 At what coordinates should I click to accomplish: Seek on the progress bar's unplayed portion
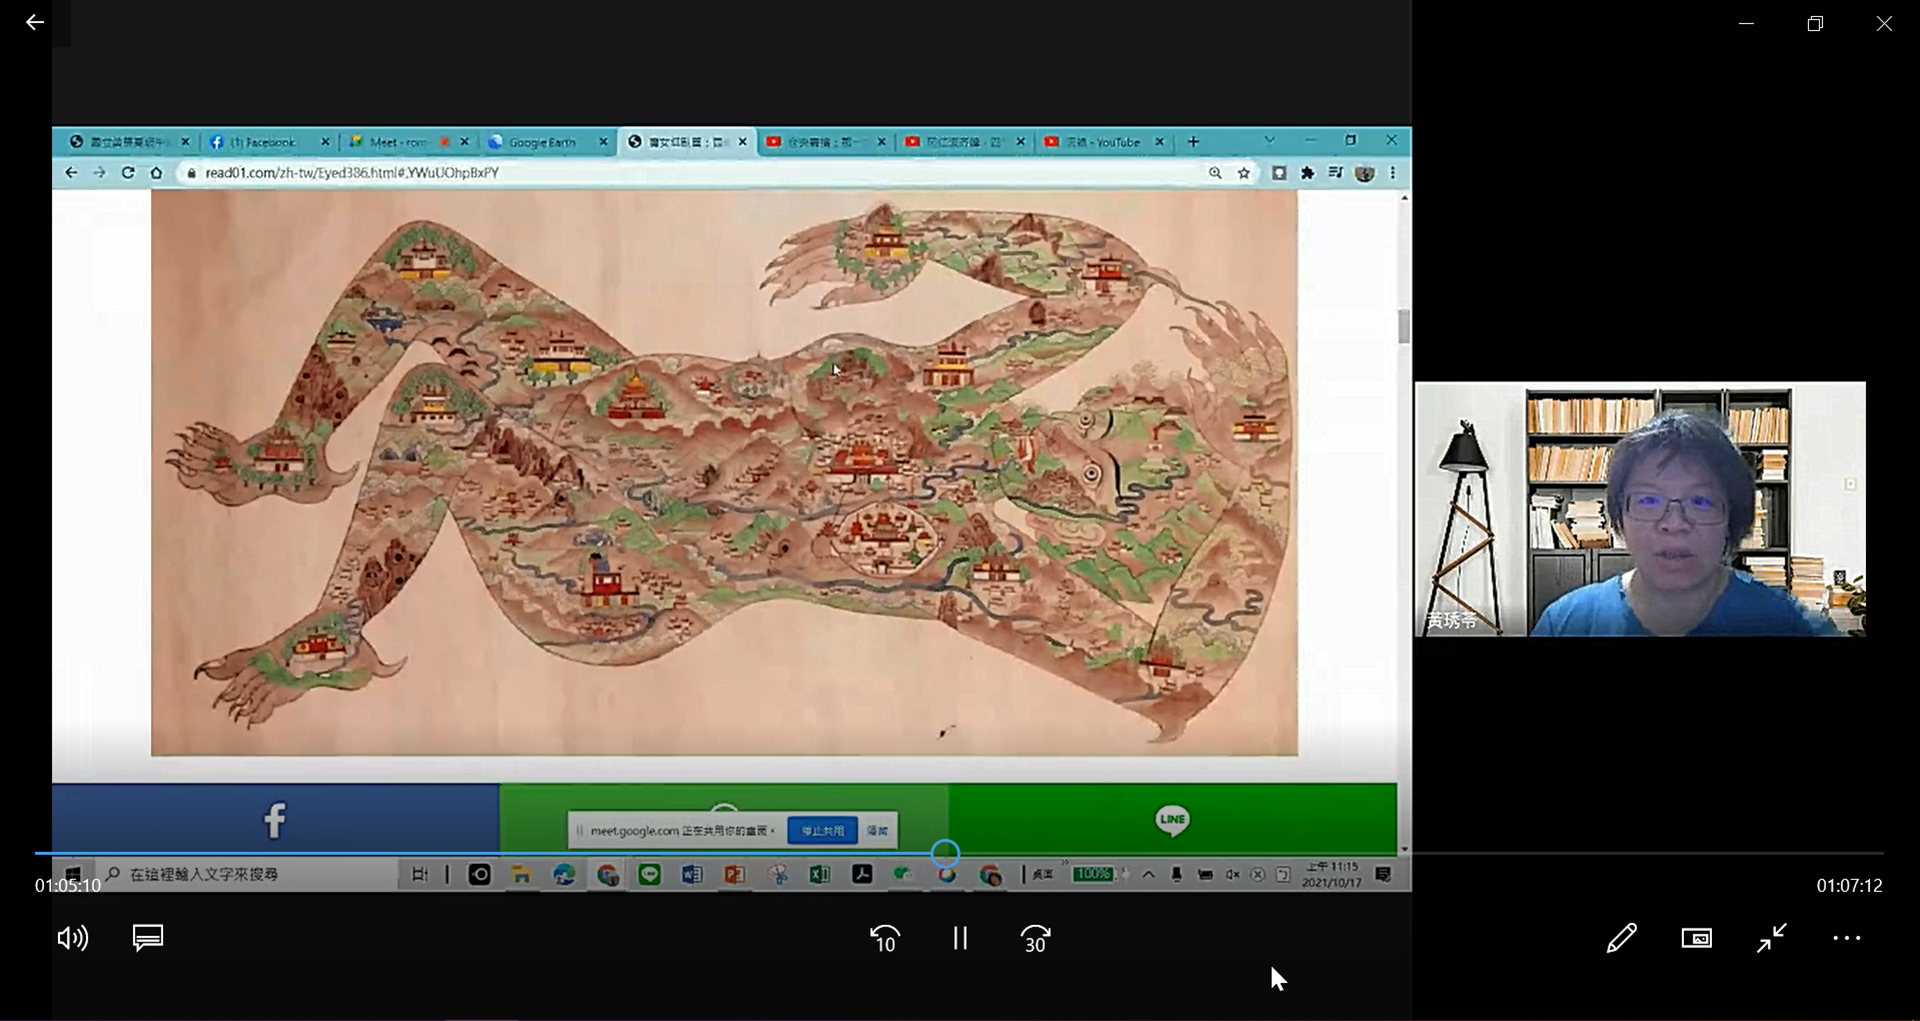tap(1420, 853)
